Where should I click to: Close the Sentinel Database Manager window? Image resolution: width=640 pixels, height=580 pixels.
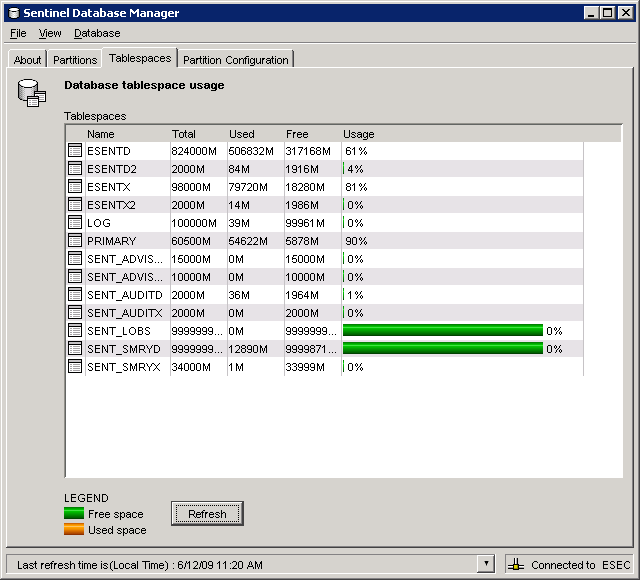pos(625,13)
